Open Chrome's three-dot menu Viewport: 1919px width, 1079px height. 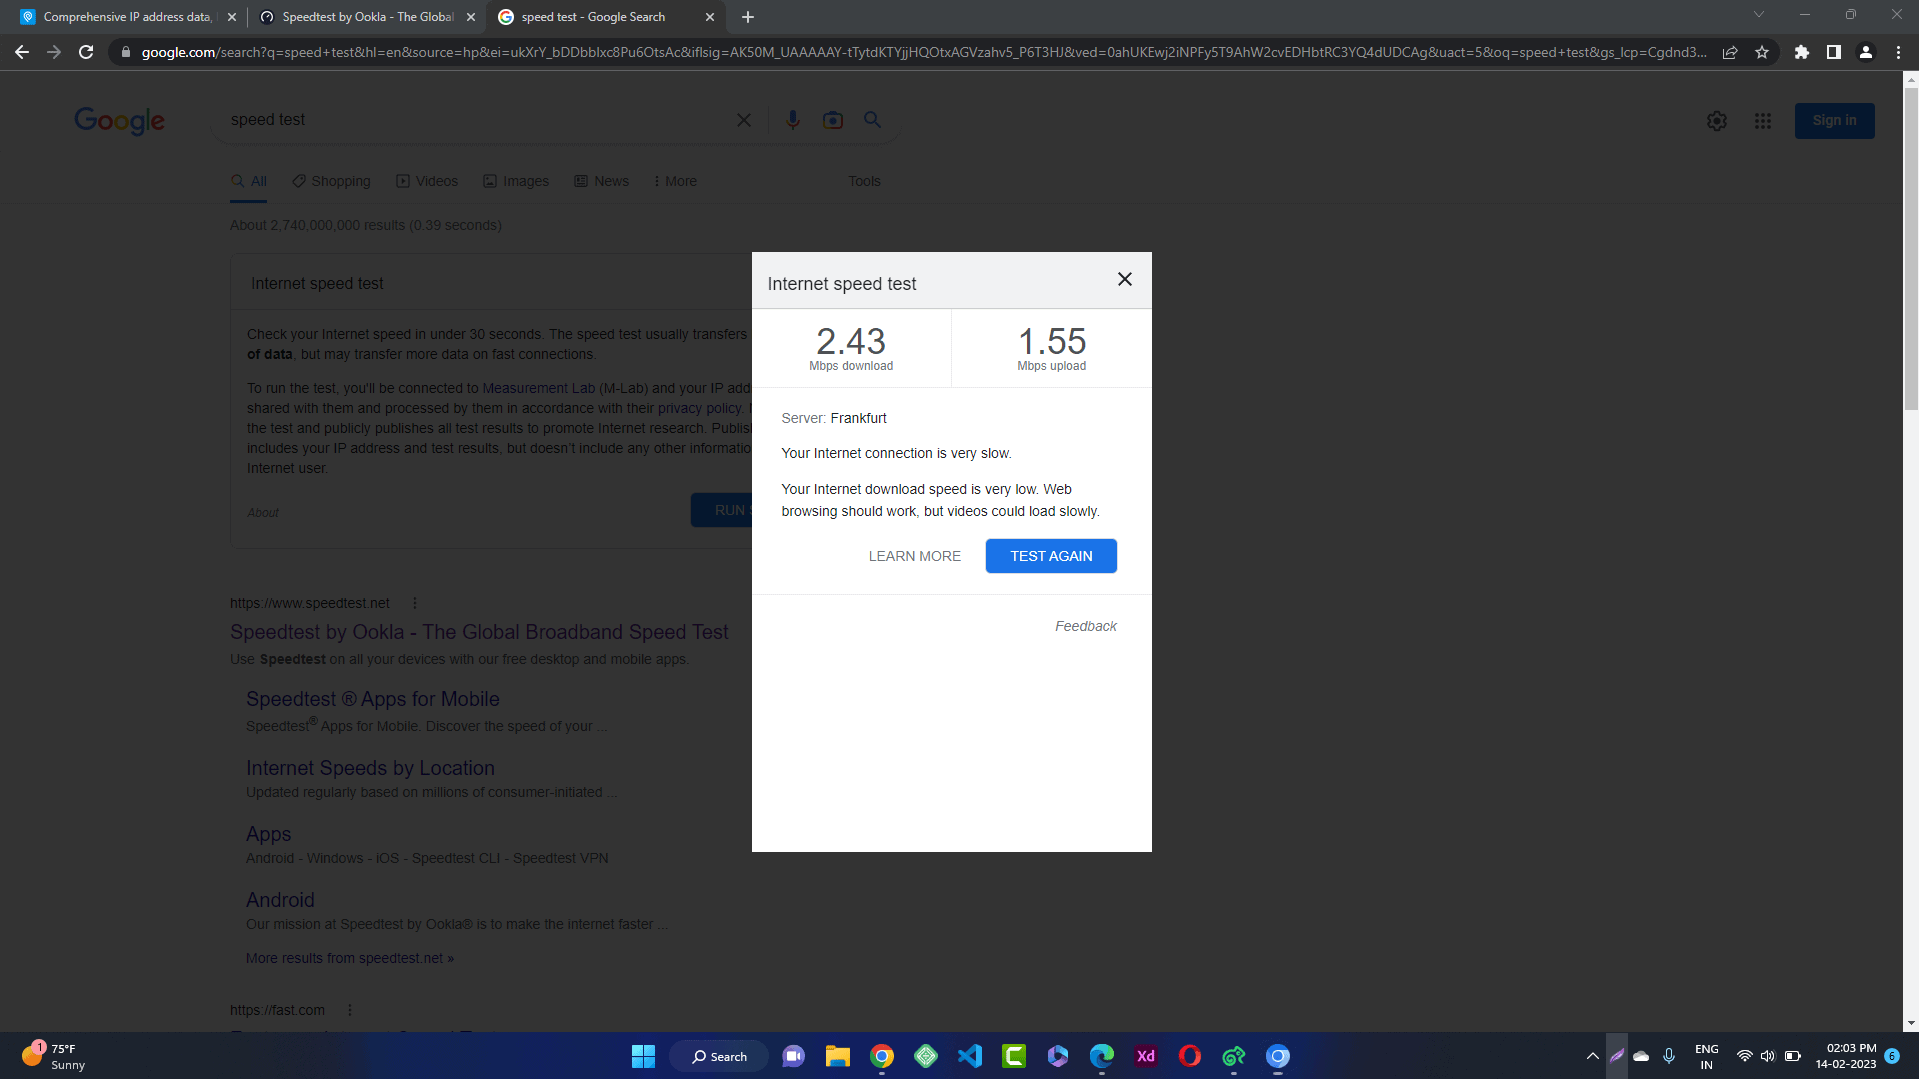point(1900,52)
